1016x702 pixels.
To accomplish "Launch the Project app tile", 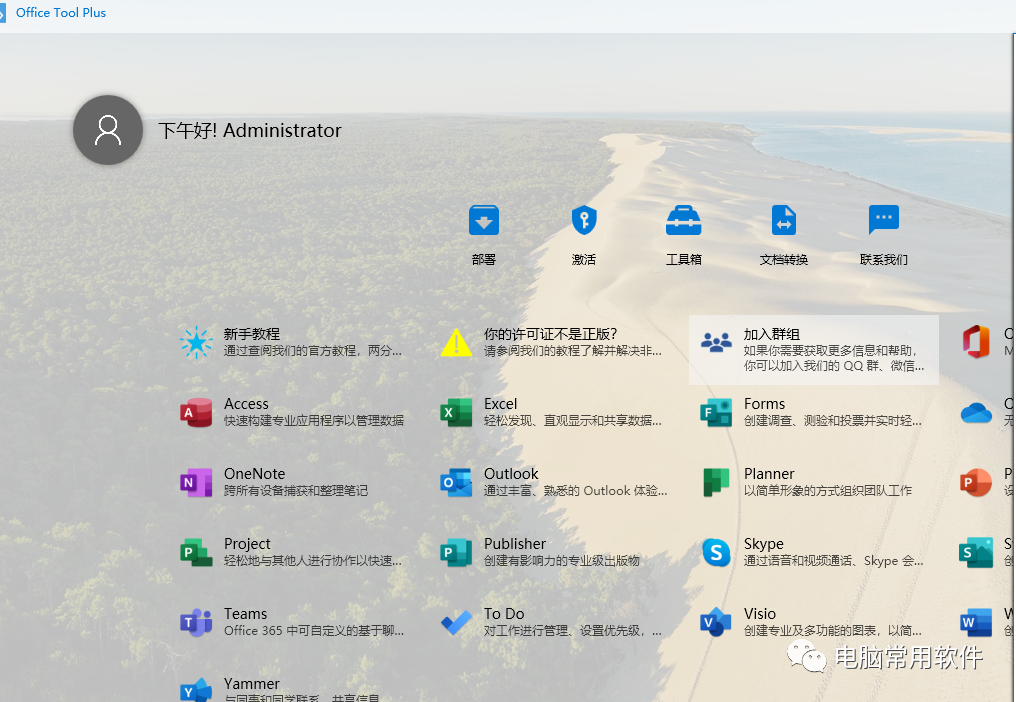I will 294,552.
